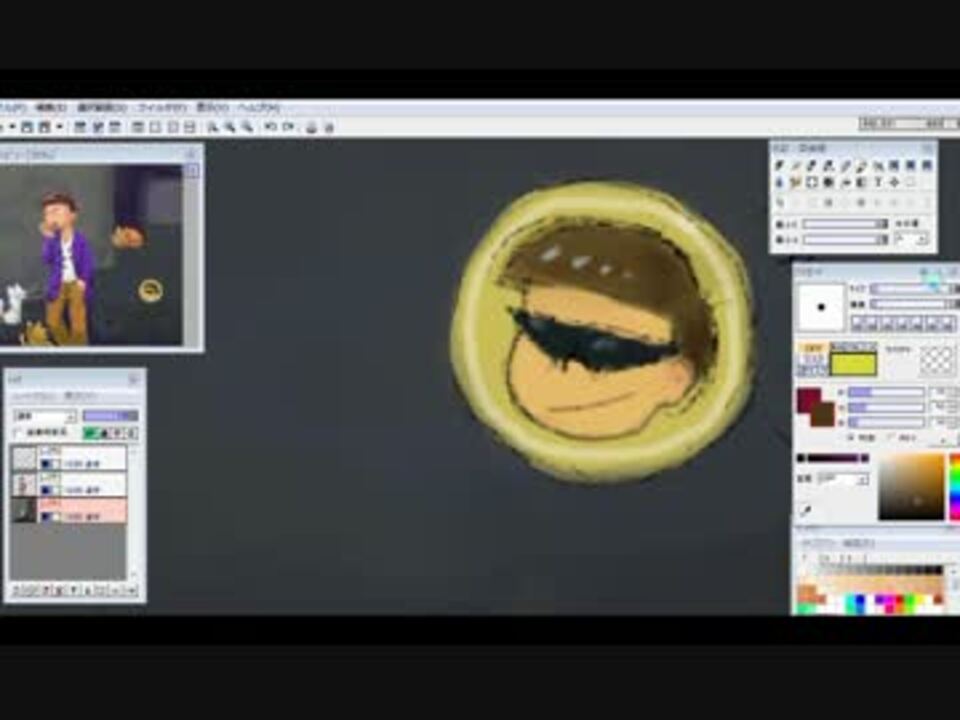Click the navigator preview of the full artwork
The height and width of the screenshot is (720, 960).
coord(91,255)
